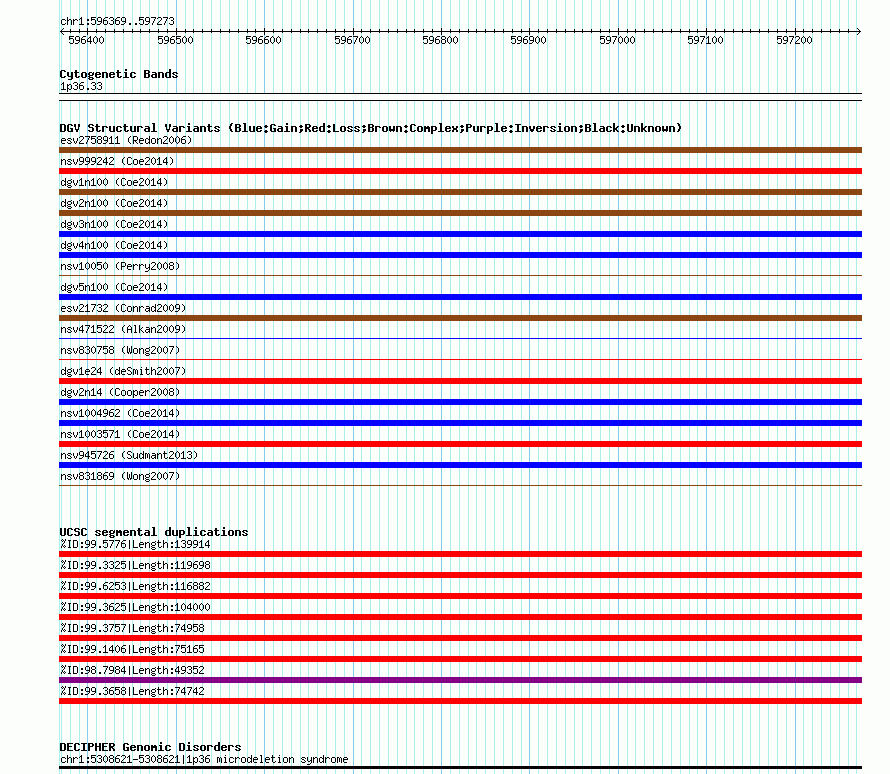The height and width of the screenshot is (774, 890).
Task: Click the thin blue line under nsv471522
Action: click(x=460, y=338)
